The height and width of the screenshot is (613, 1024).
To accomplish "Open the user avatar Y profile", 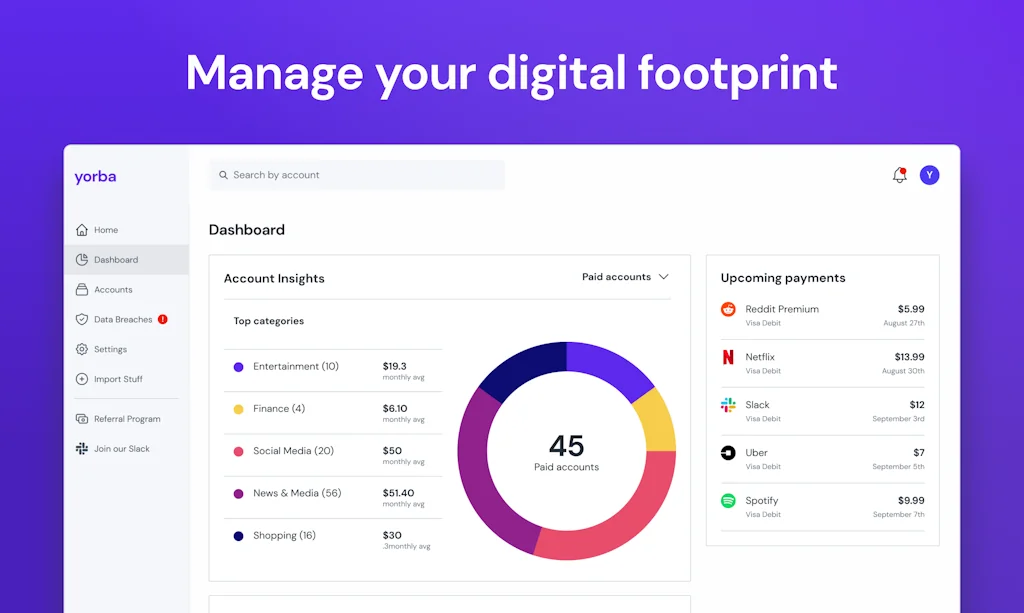I will (x=929, y=176).
